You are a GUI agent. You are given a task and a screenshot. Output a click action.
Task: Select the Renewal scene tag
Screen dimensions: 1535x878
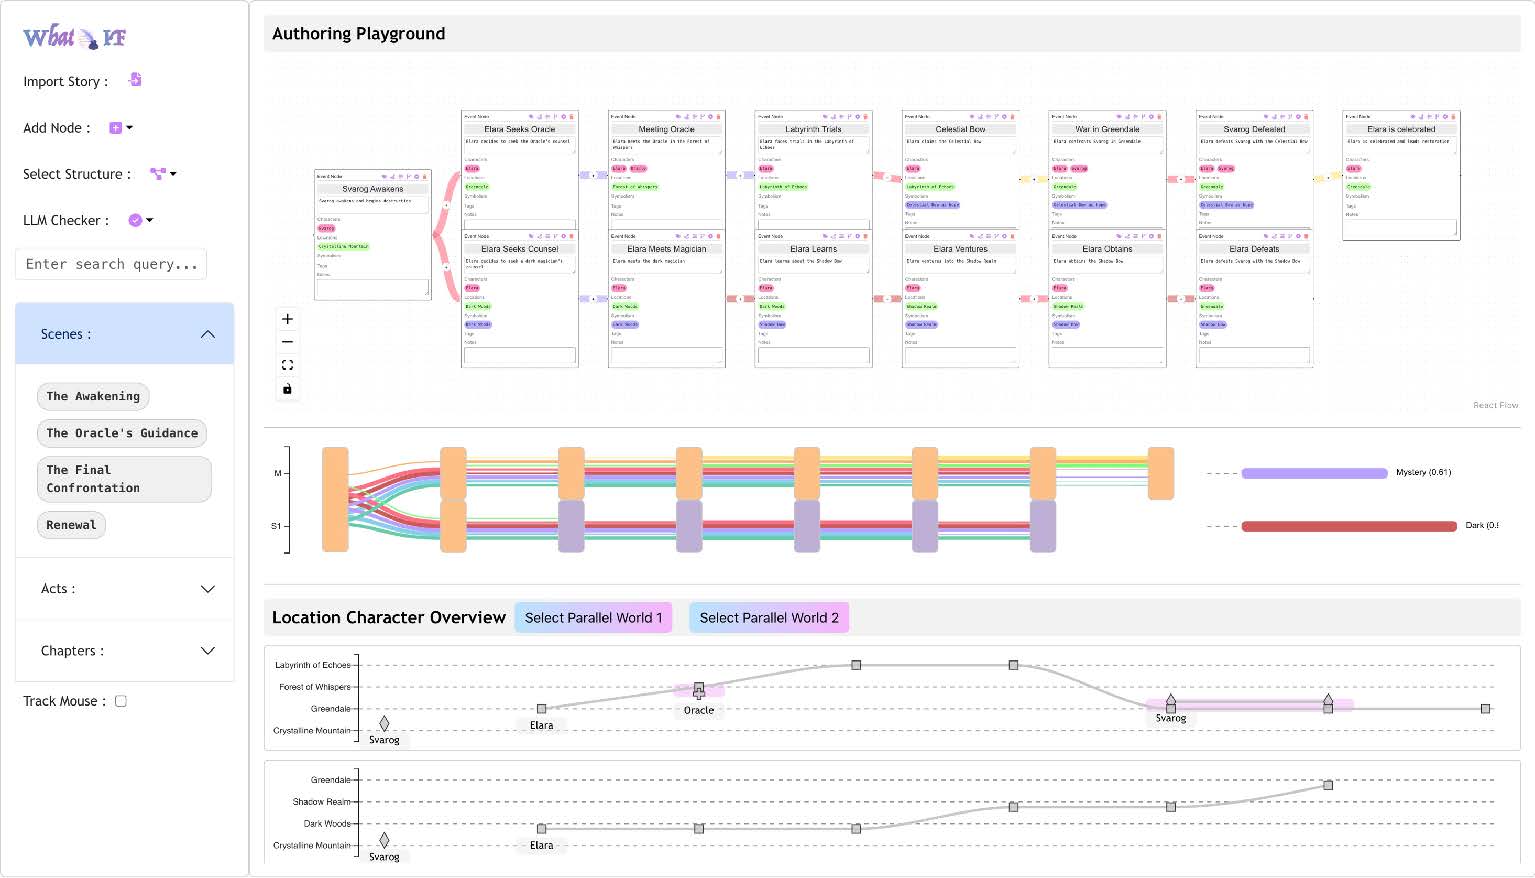click(71, 525)
